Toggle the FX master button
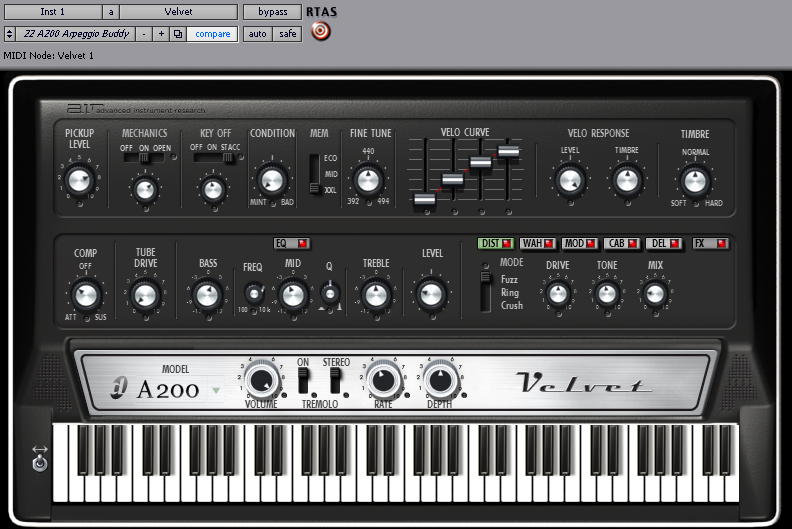 pyautogui.click(x=710, y=244)
